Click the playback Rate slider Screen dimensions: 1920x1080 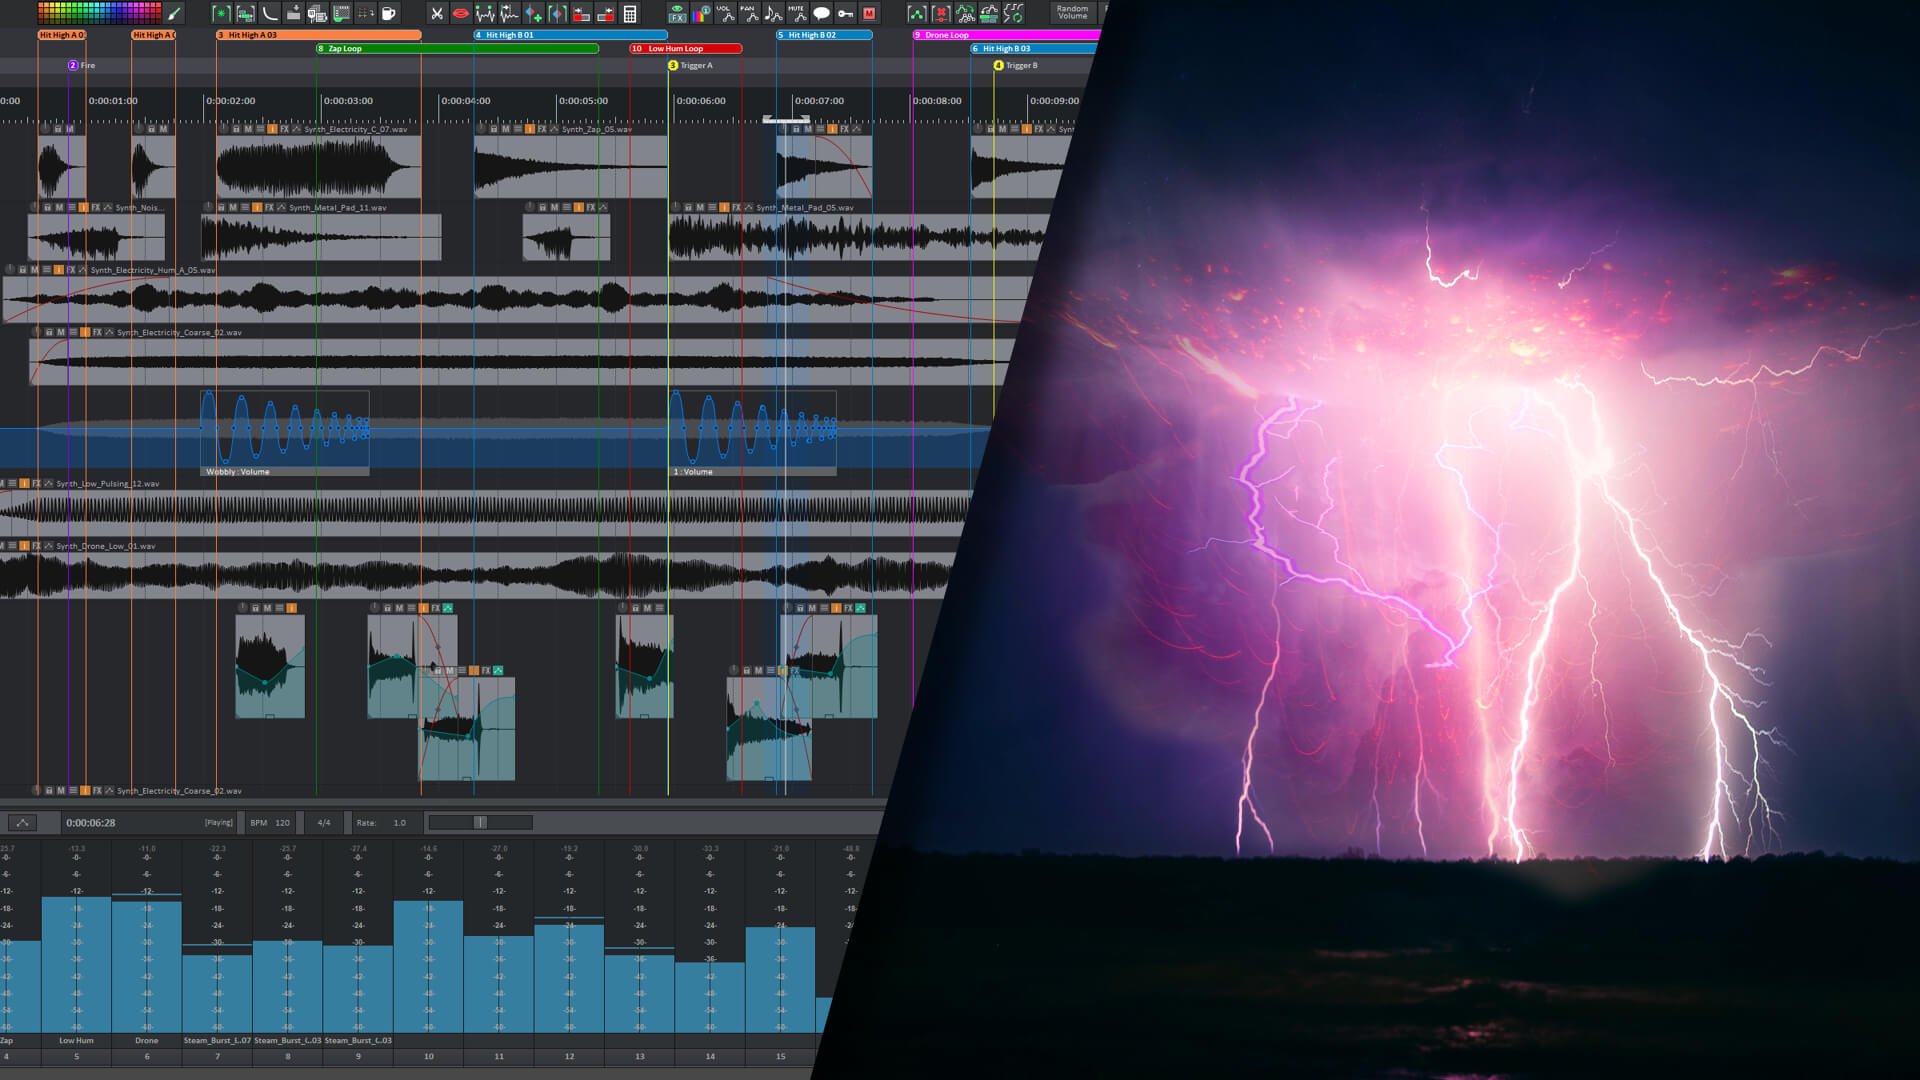480,823
